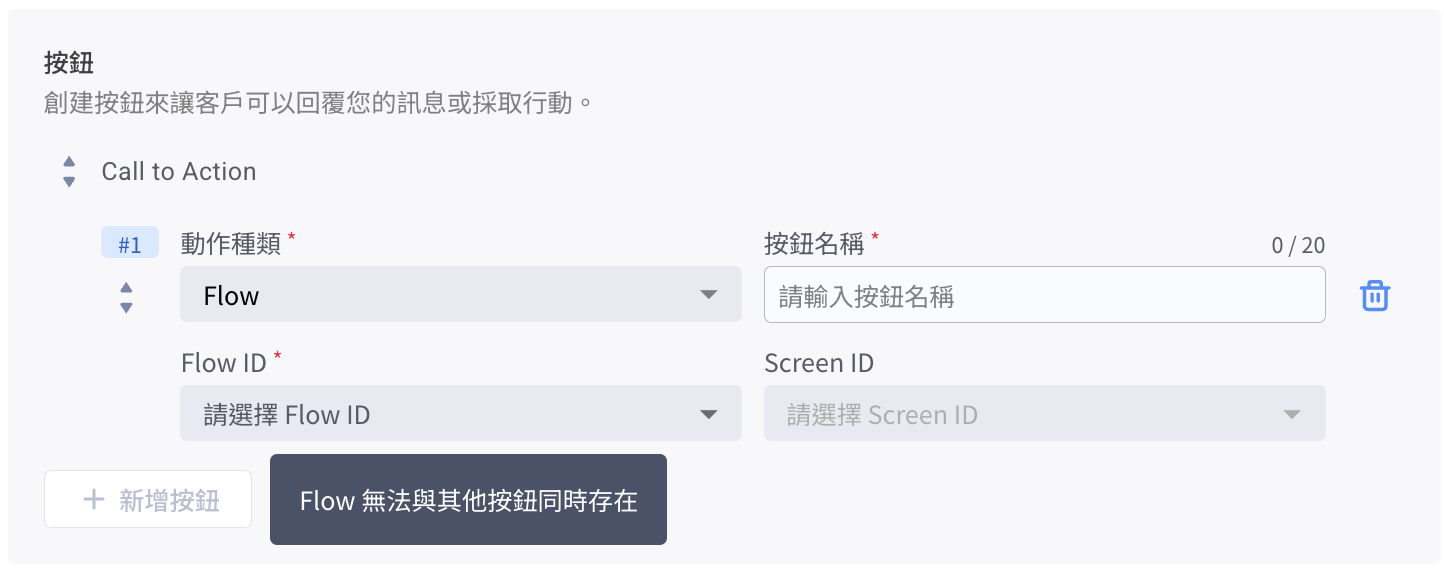Viewport: 1444px width, 570px height.
Task: Click the Flow ID field label
Action: (224, 363)
